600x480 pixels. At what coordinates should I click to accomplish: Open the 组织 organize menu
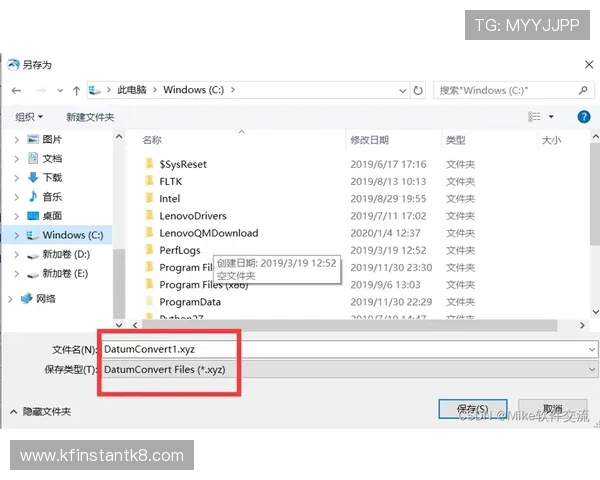29,117
